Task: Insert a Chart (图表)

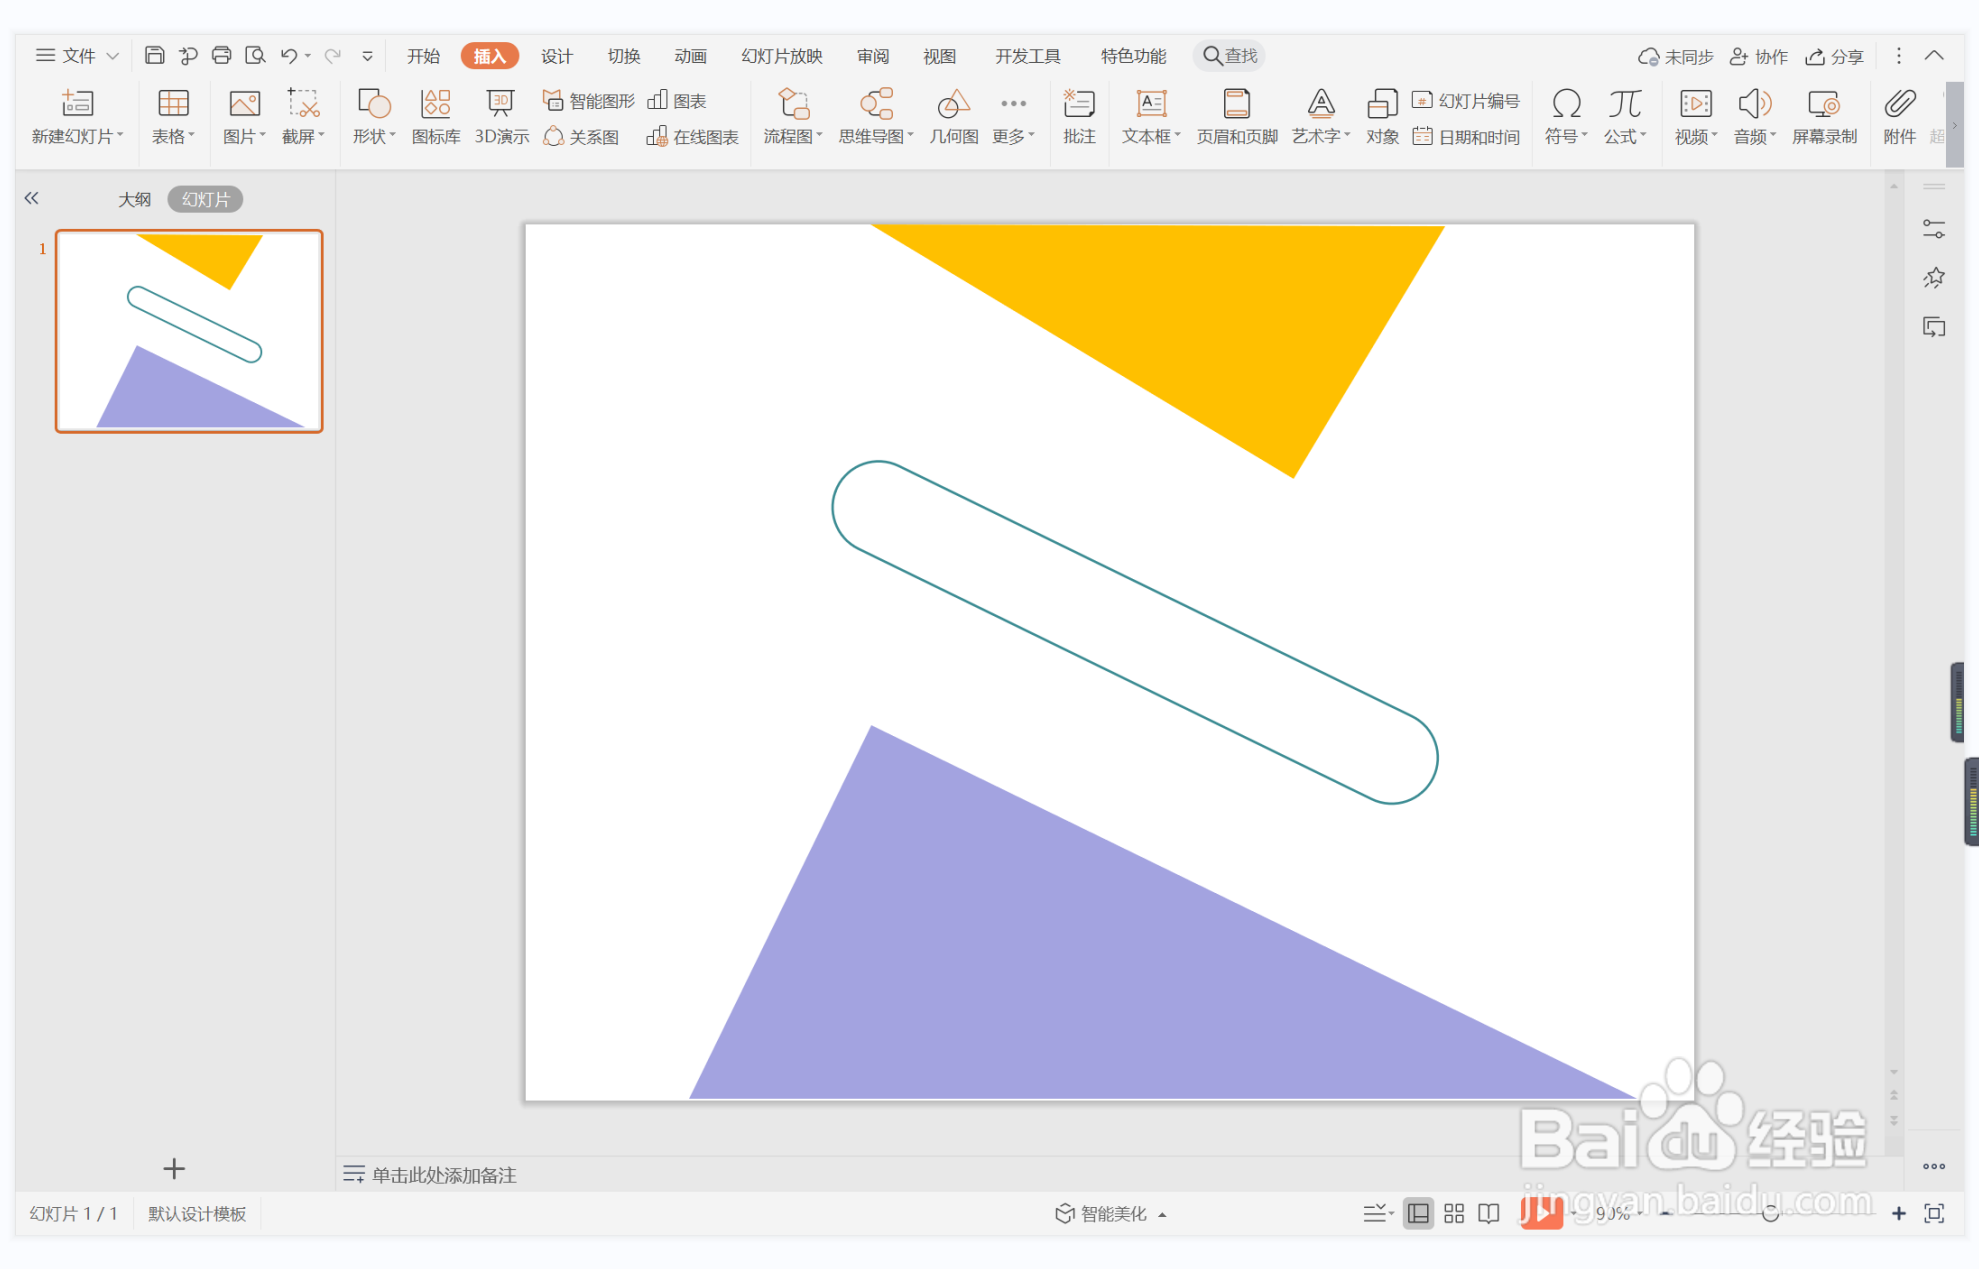Action: [677, 101]
